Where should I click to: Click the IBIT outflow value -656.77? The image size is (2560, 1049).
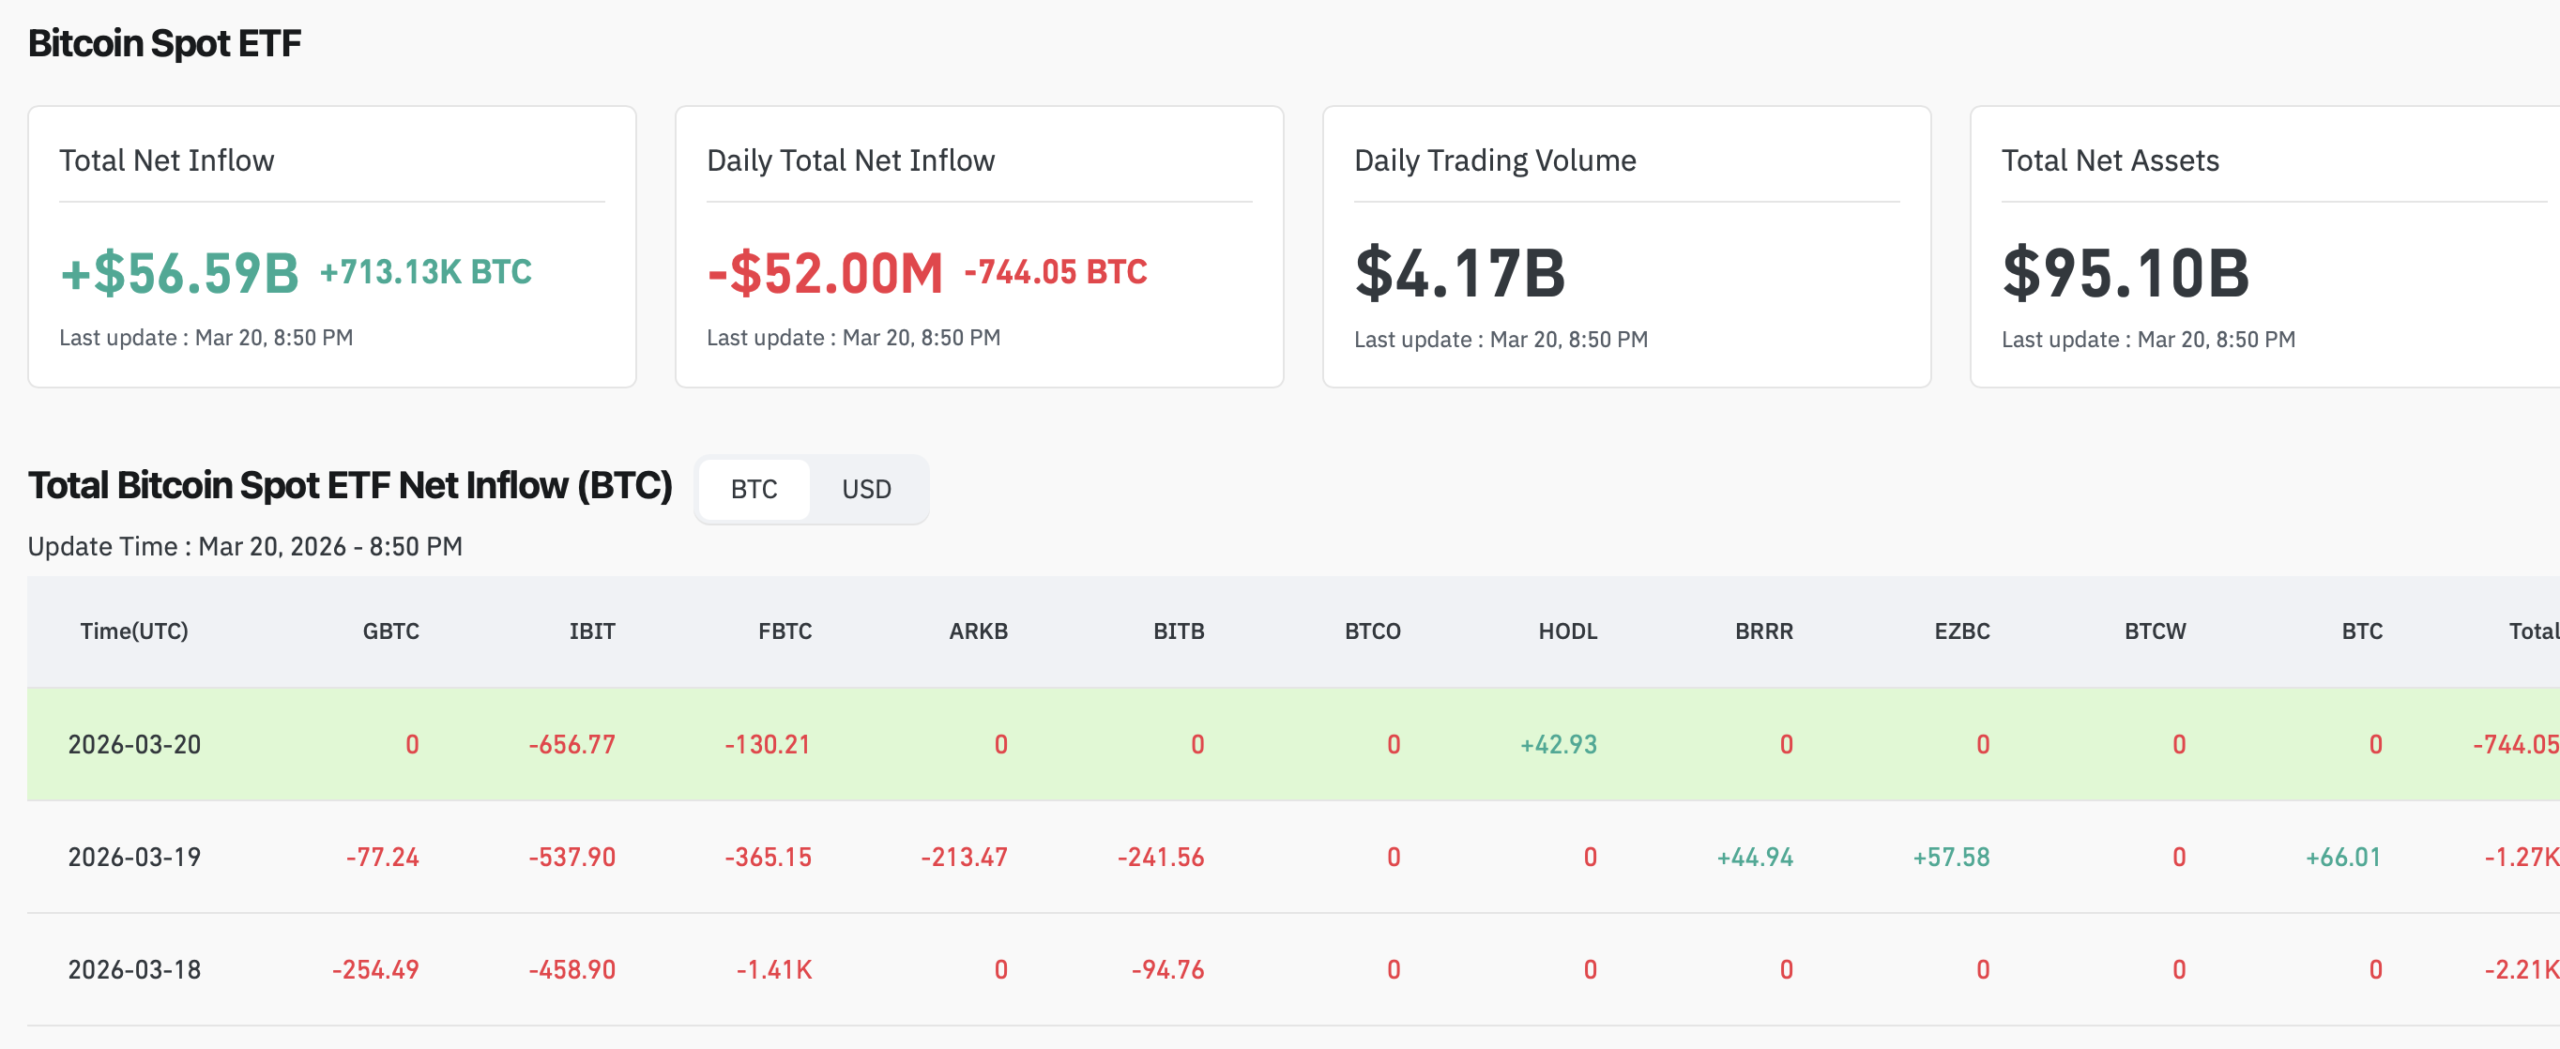pos(570,744)
